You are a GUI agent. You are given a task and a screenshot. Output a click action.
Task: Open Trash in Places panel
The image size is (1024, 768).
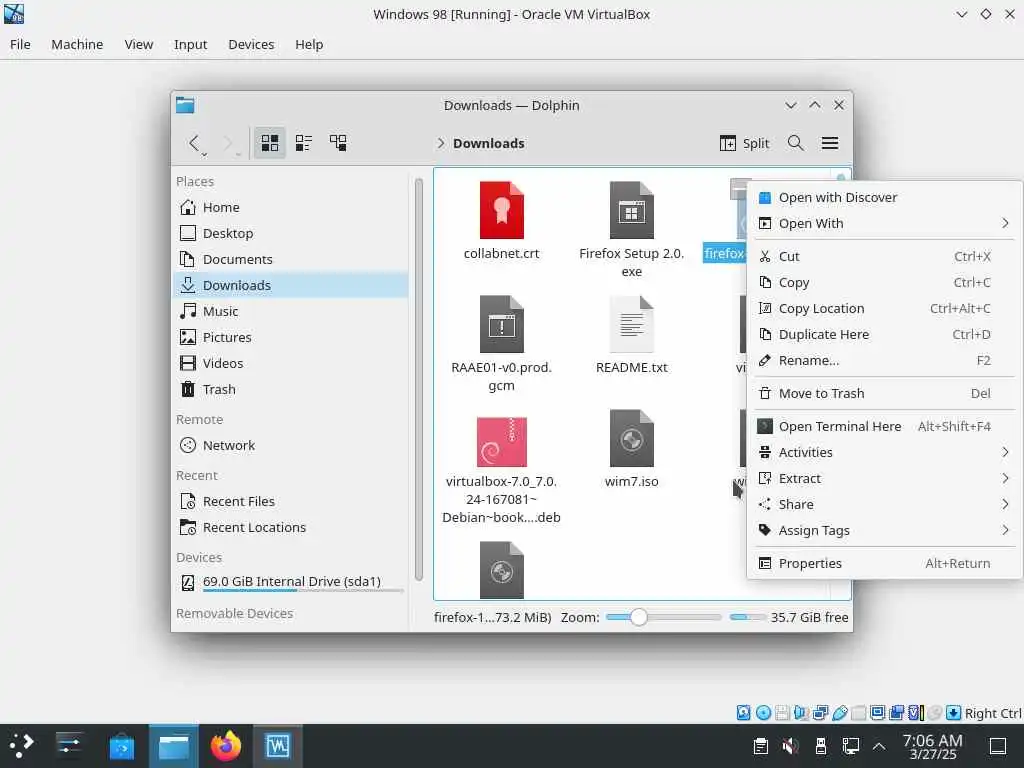pyautogui.click(x=291, y=389)
